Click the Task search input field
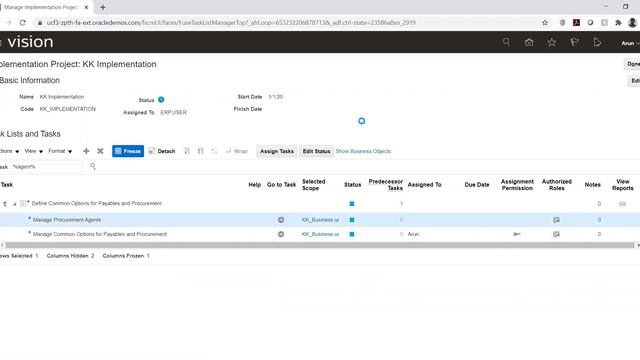This screenshot has width=640, height=360. click(x=46, y=167)
